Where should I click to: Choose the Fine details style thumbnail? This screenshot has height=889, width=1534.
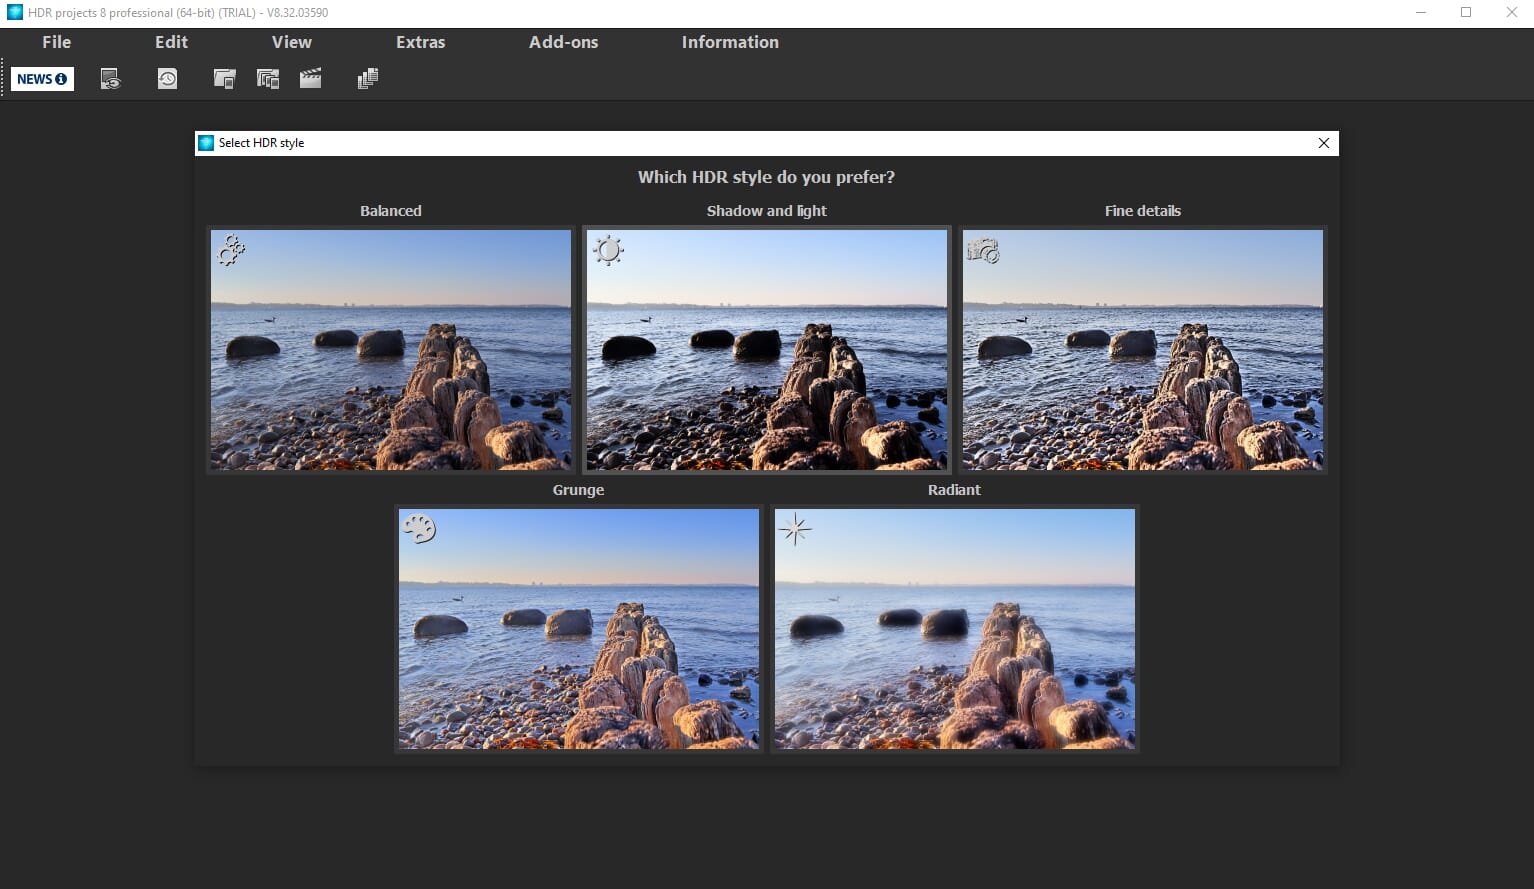[x=1143, y=350]
